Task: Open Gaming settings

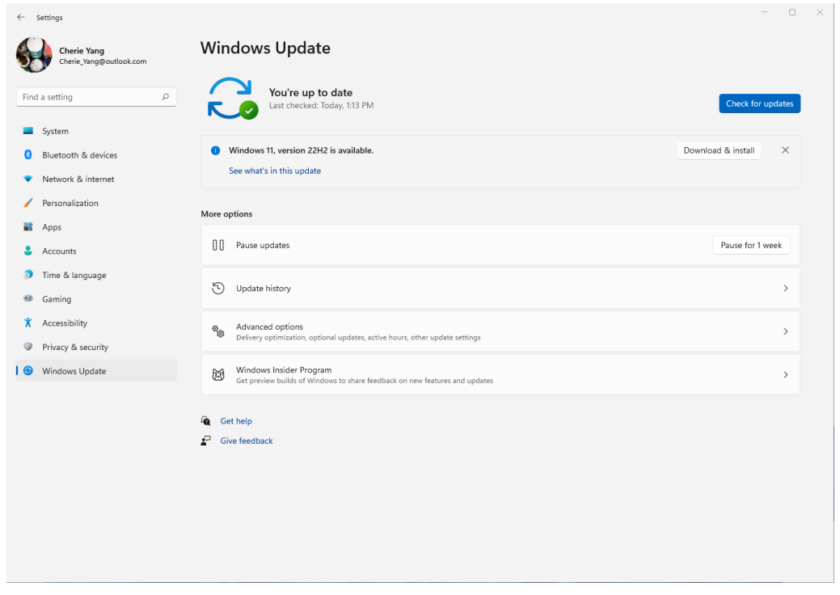Action: point(96,299)
